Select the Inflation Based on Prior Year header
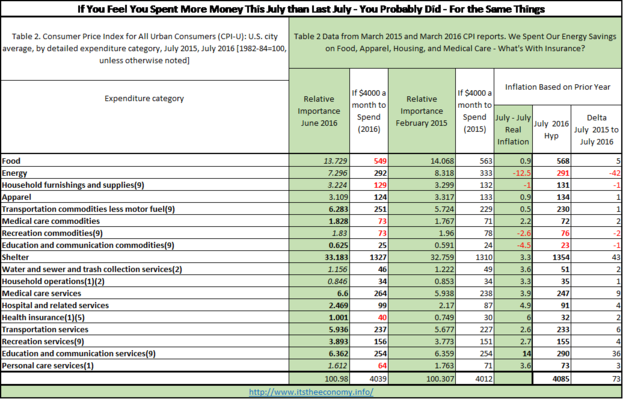This screenshot has width=623, height=399. (x=558, y=87)
